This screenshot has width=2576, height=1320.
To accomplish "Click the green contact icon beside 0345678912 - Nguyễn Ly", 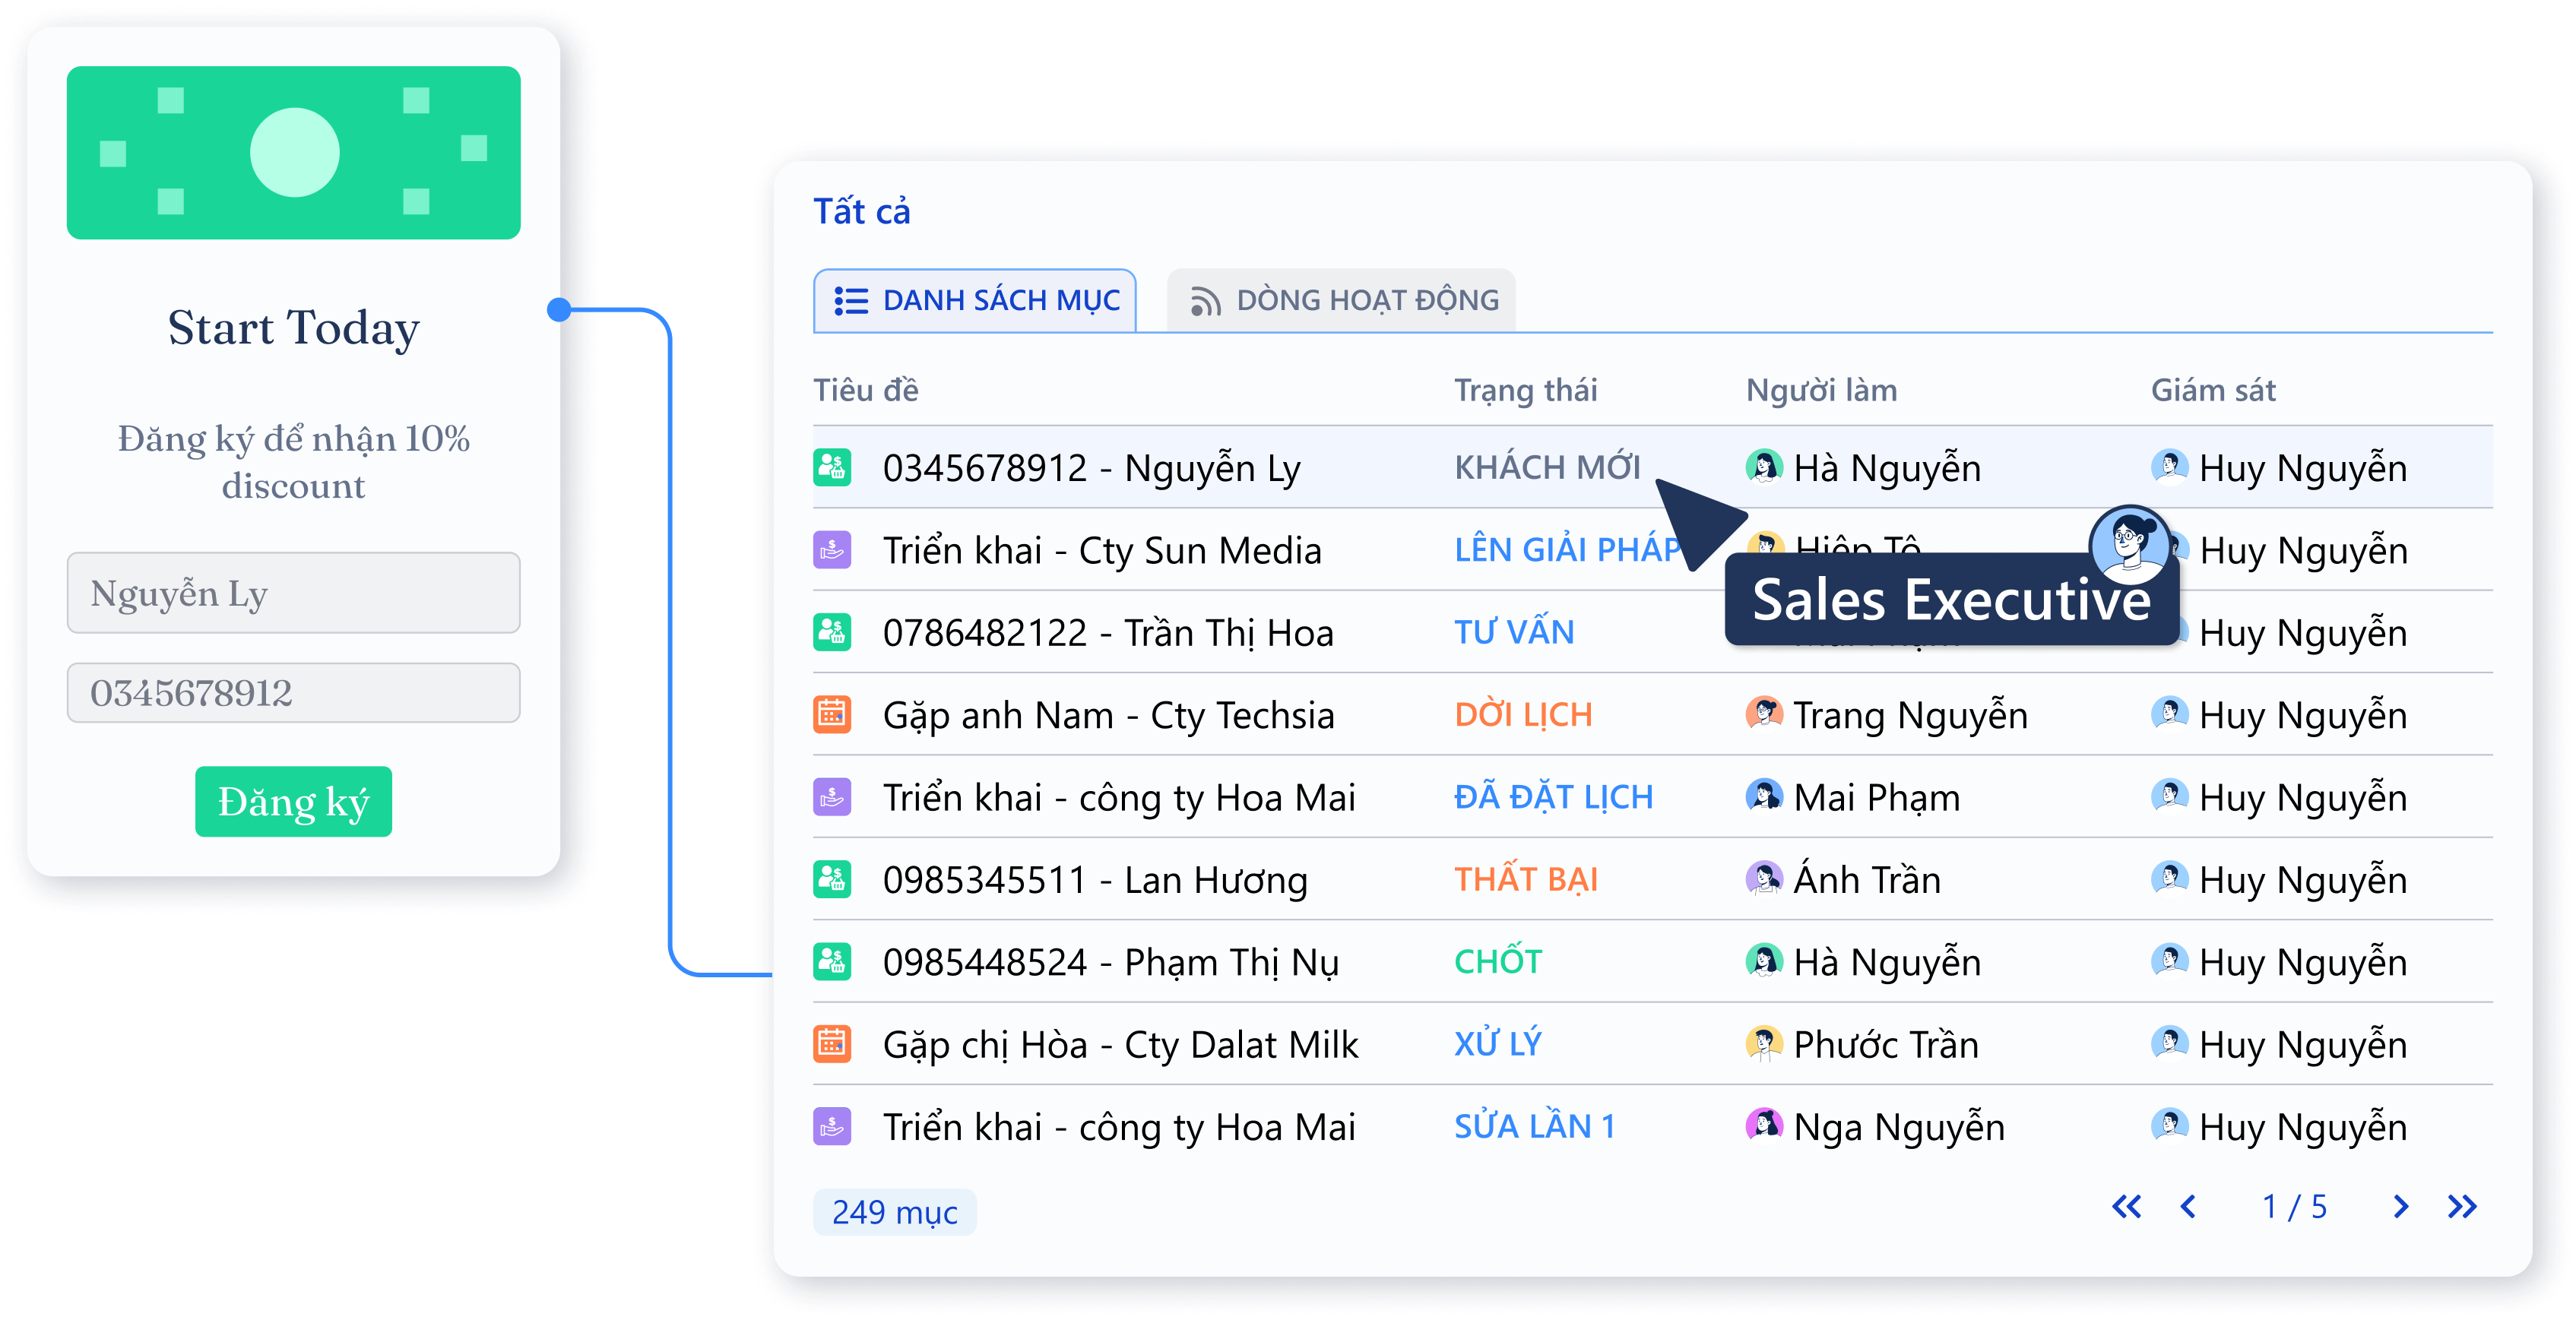I will (832, 466).
